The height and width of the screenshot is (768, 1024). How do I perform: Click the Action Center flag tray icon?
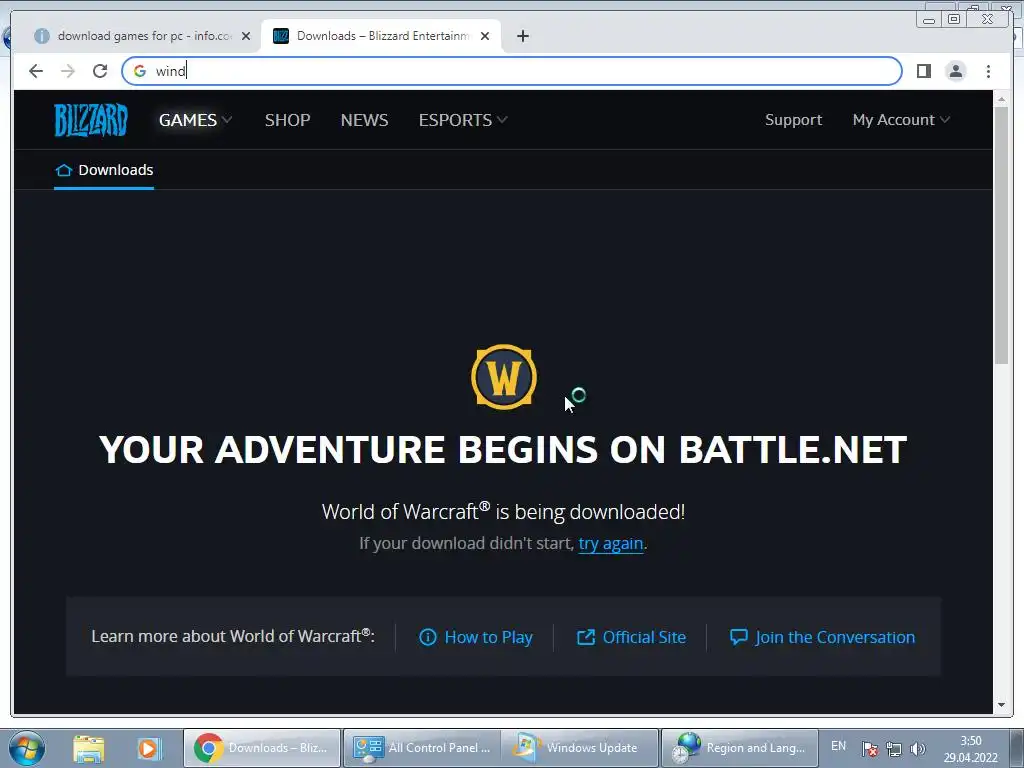[x=869, y=748]
